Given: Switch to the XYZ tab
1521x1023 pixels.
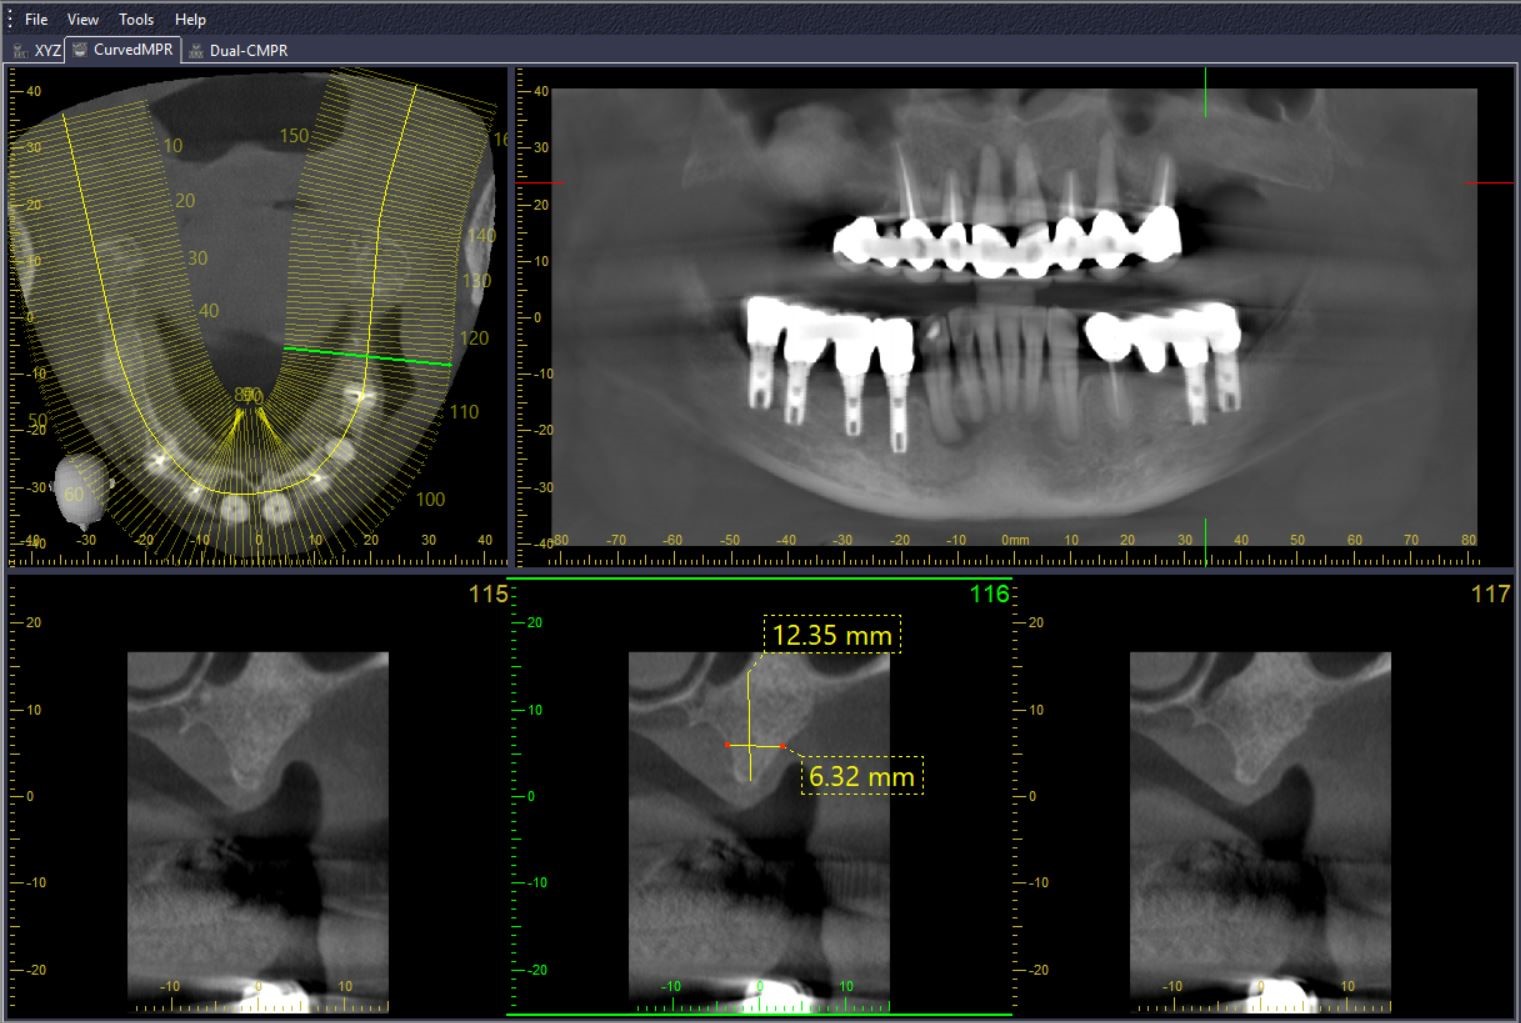Looking at the screenshot, I should point(38,50).
